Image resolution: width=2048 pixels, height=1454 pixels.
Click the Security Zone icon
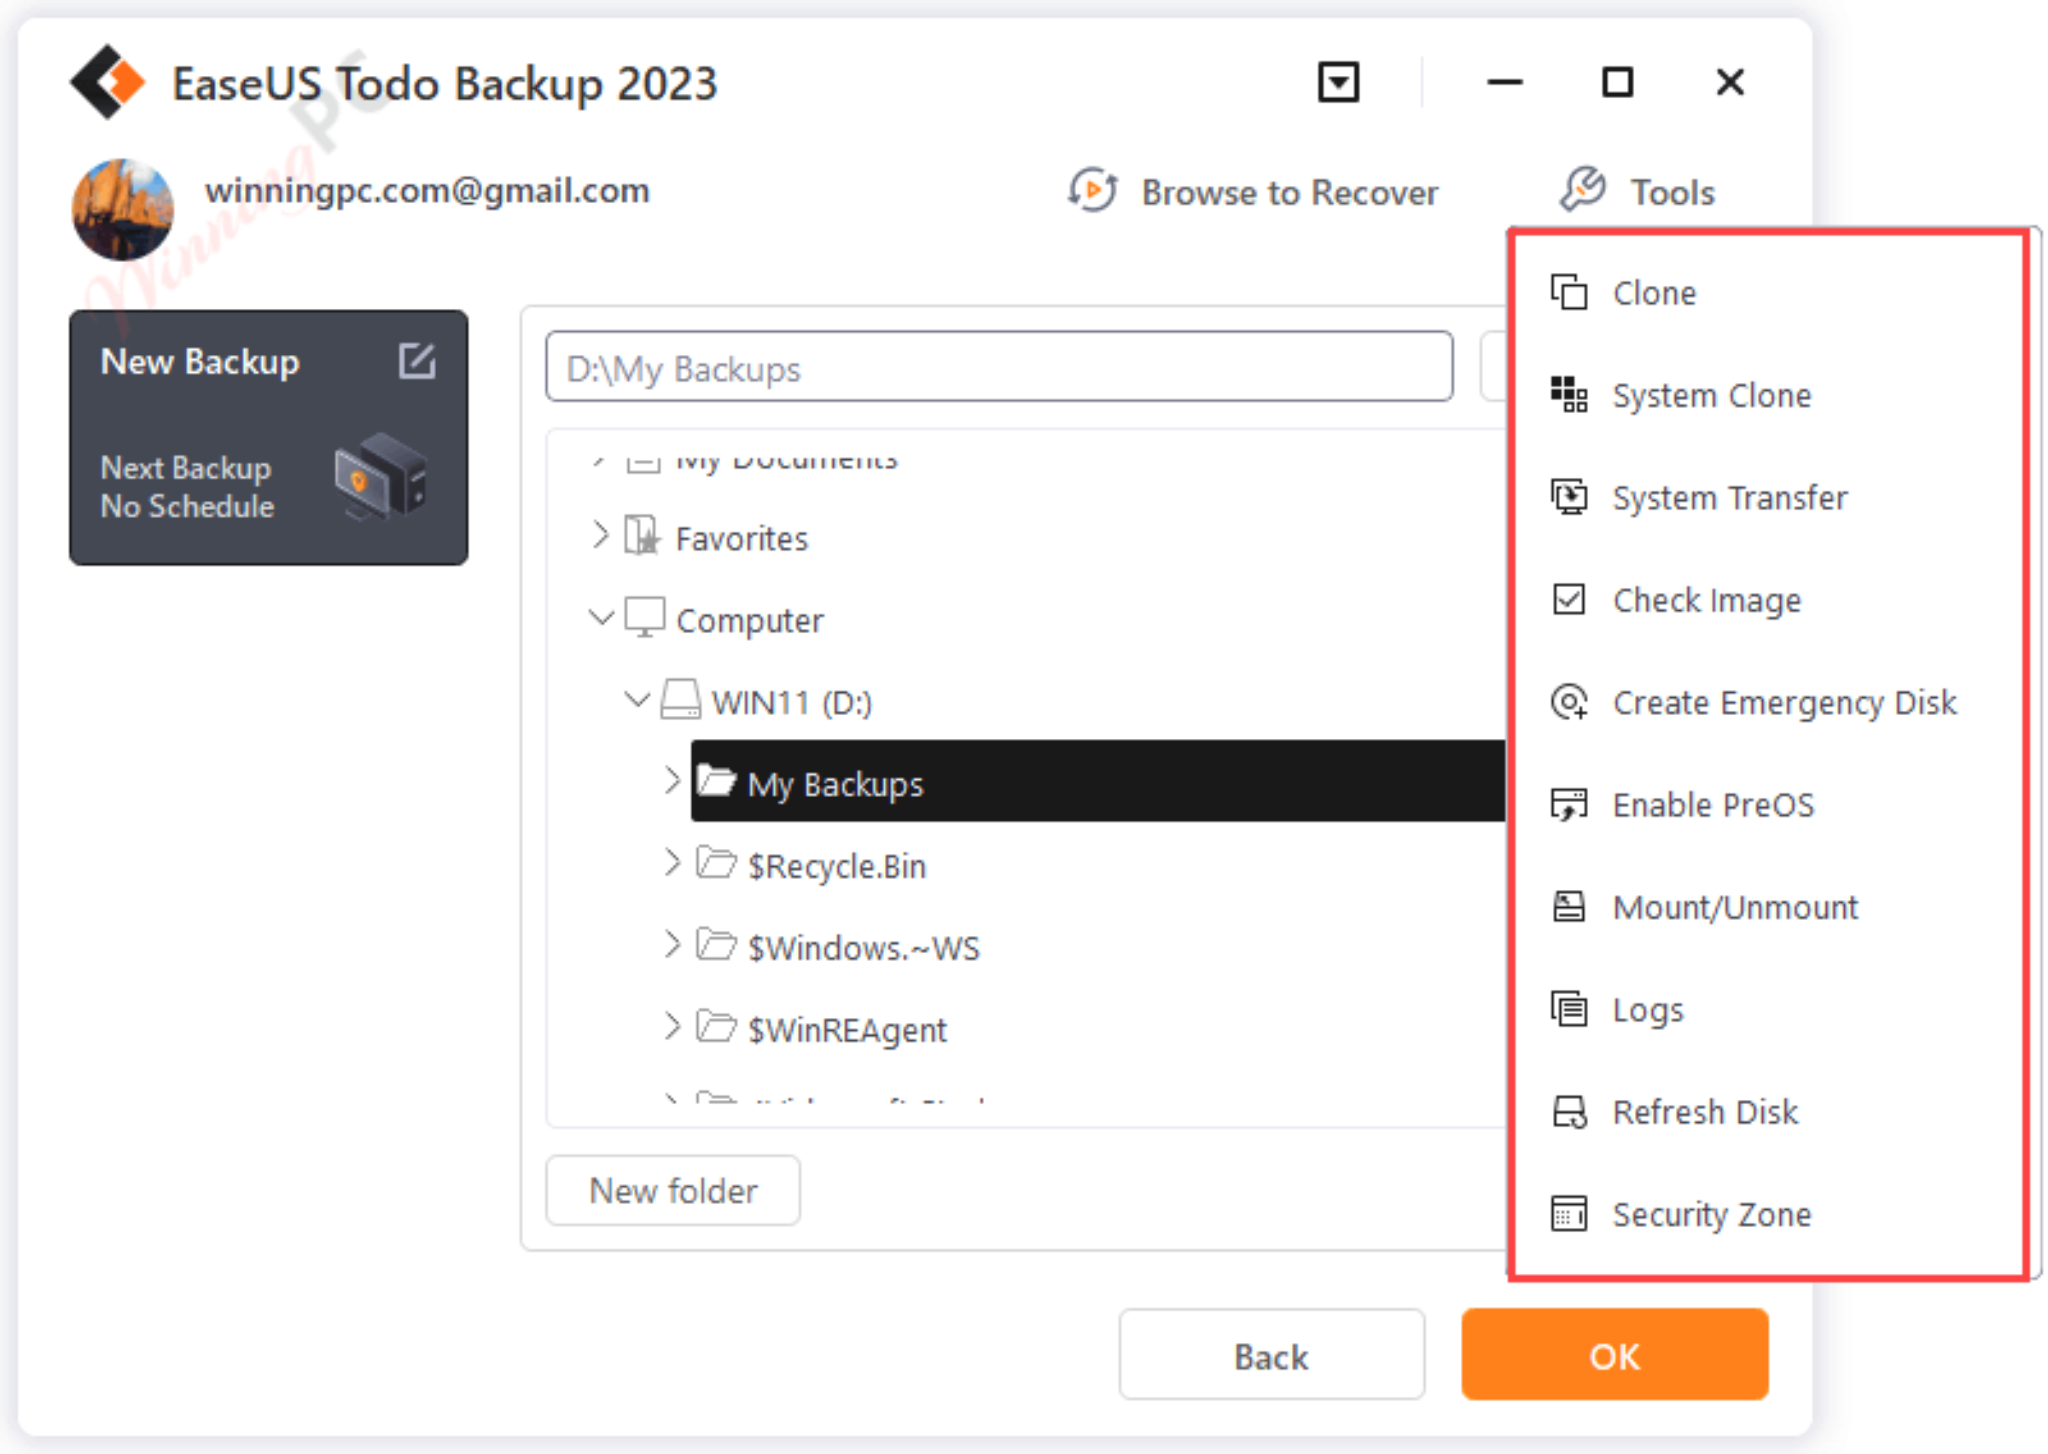pos(1568,1213)
